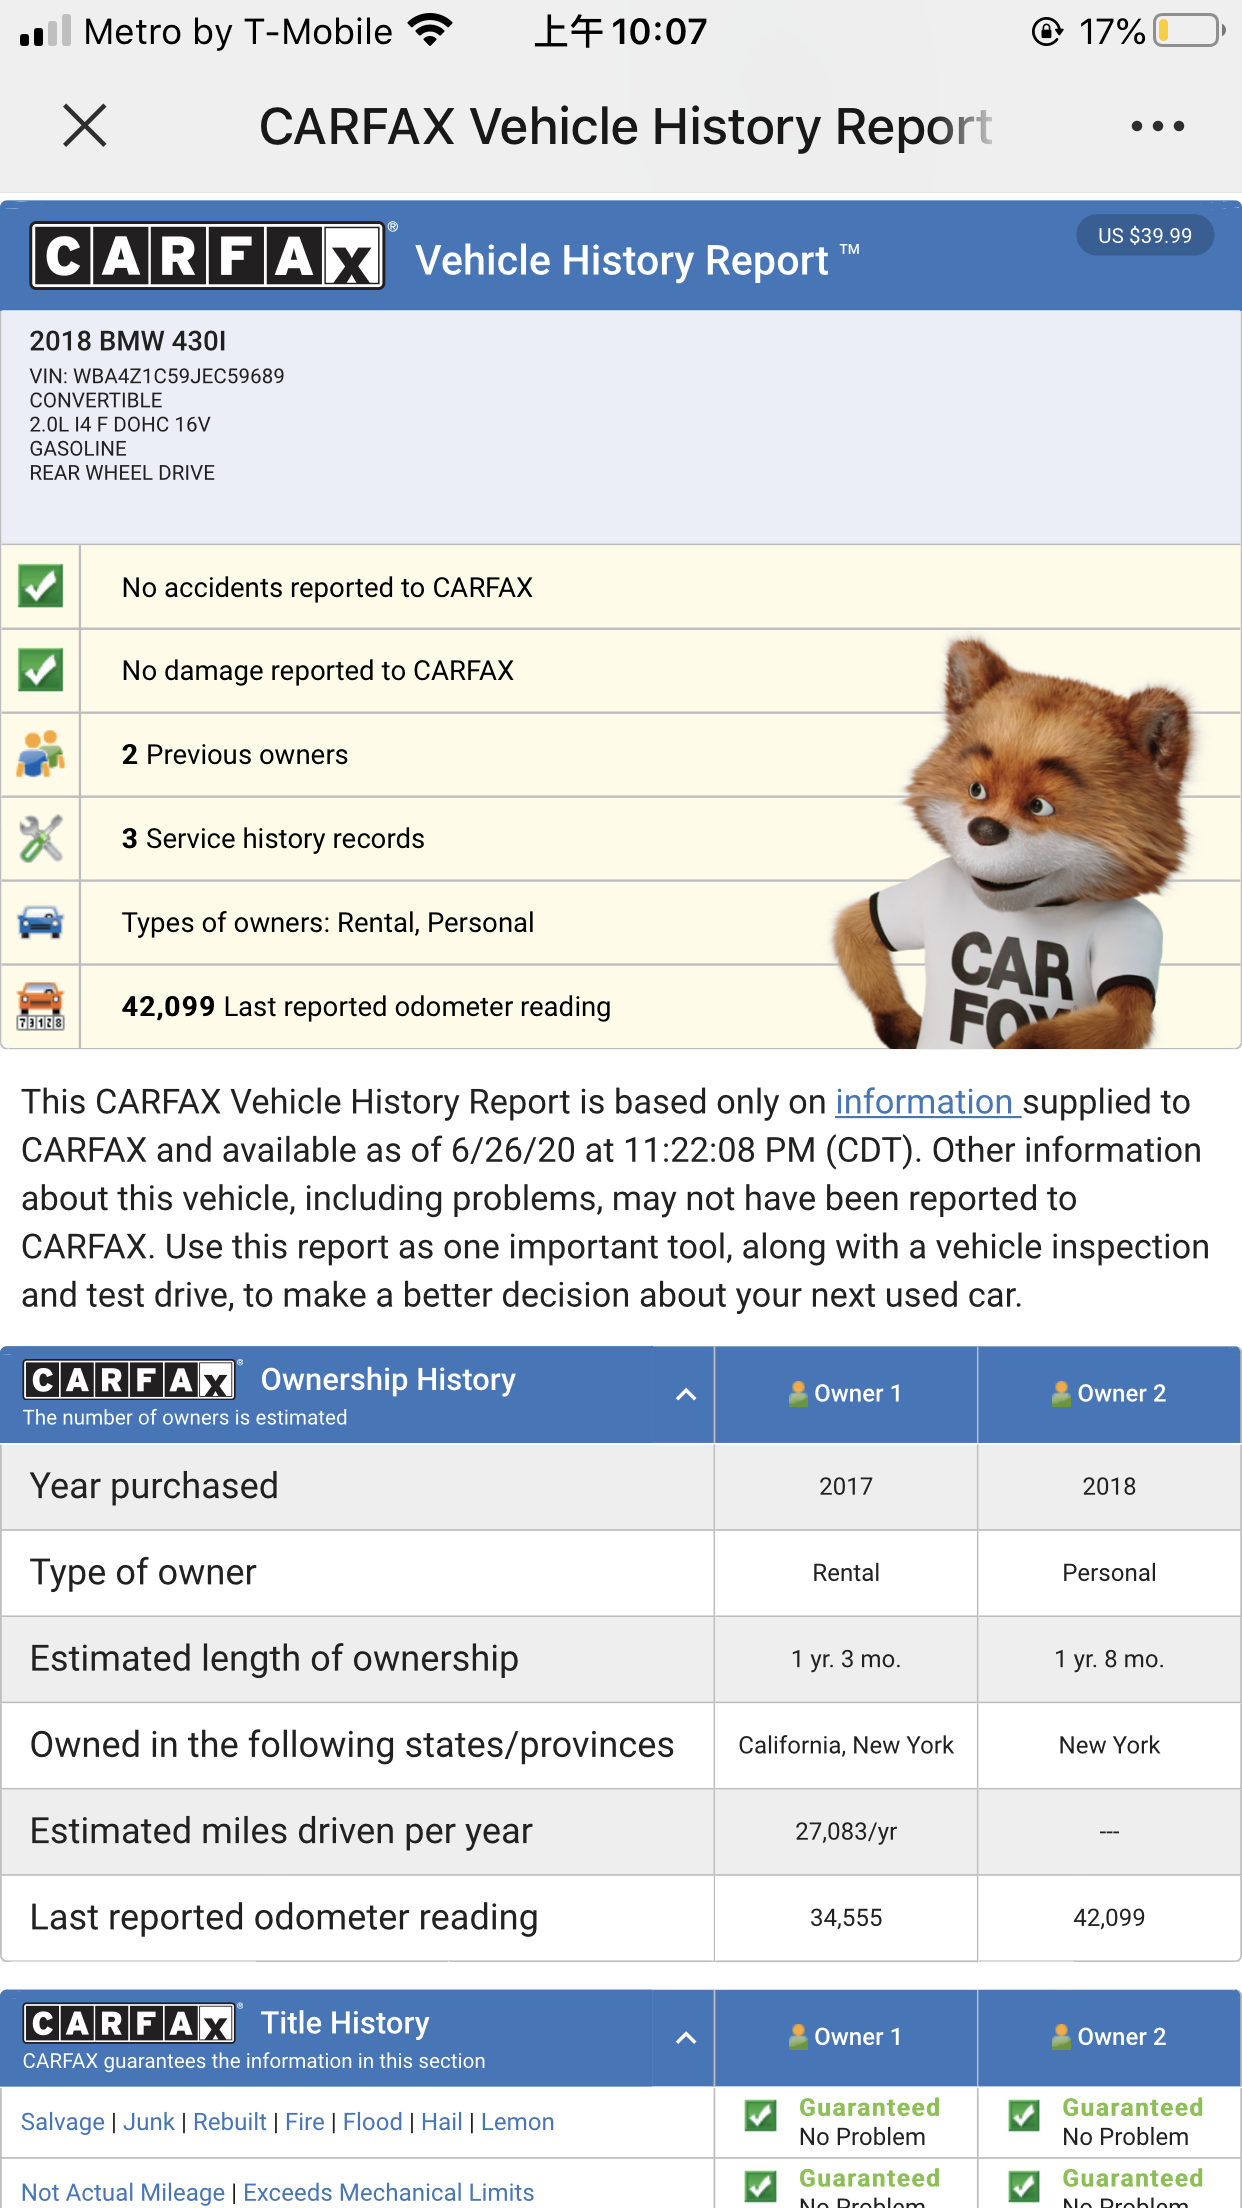Tap the blue car types of owners icon

pyautogui.click(x=40, y=922)
